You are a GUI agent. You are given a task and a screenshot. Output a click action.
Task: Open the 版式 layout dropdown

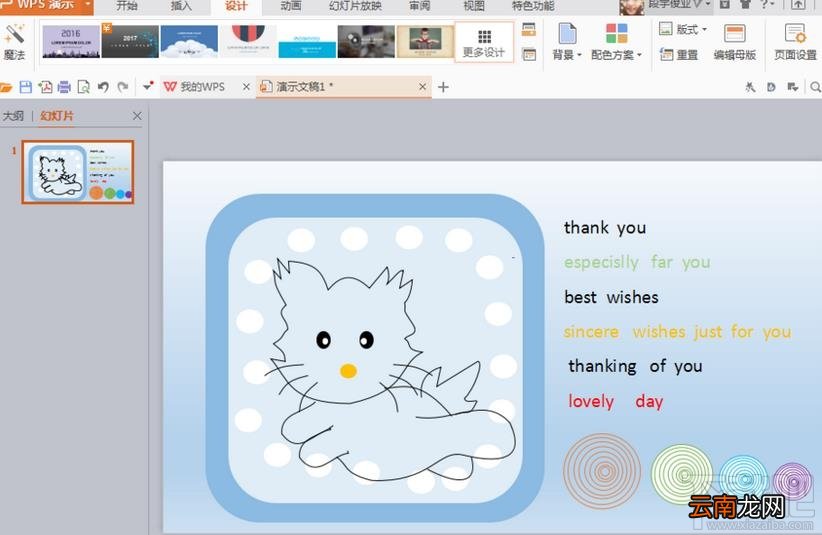click(x=683, y=29)
